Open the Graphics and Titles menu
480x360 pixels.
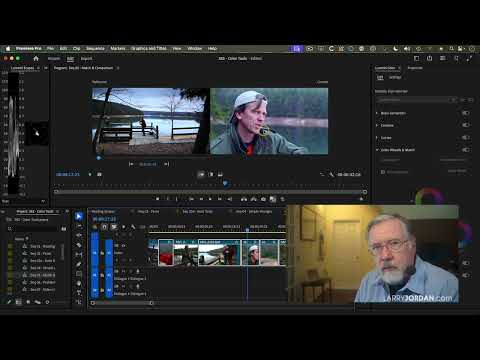coord(148,49)
